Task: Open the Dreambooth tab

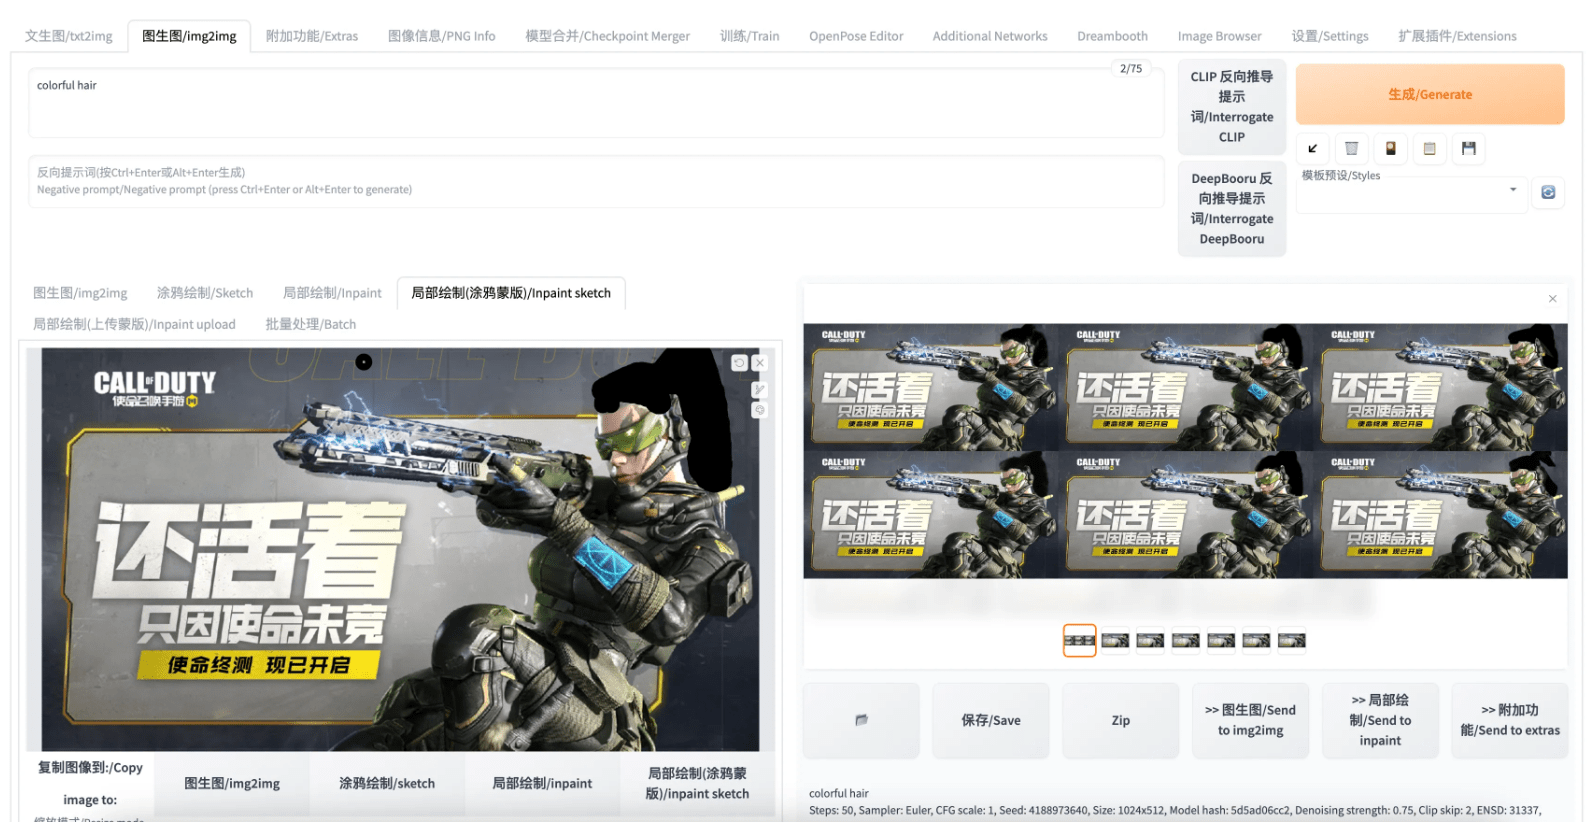Action: click(x=1112, y=36)
